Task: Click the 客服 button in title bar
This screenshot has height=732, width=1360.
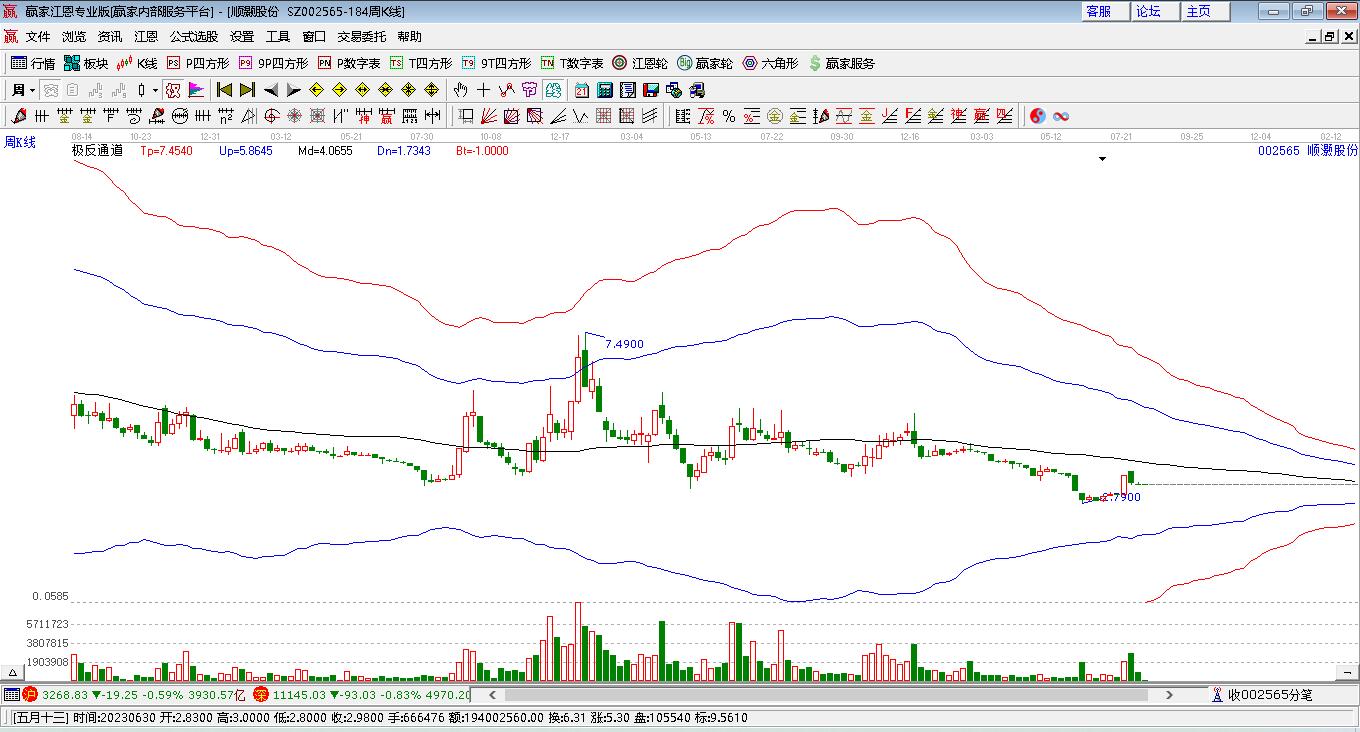Action: [1098, 11]
